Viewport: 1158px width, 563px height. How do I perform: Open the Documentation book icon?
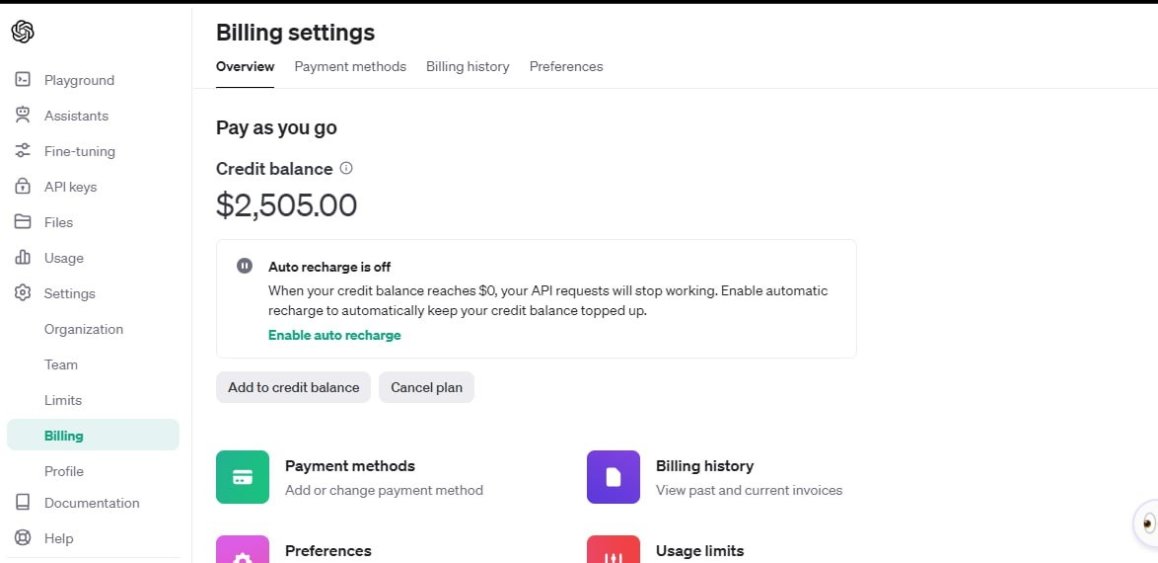tap(23, 502)
